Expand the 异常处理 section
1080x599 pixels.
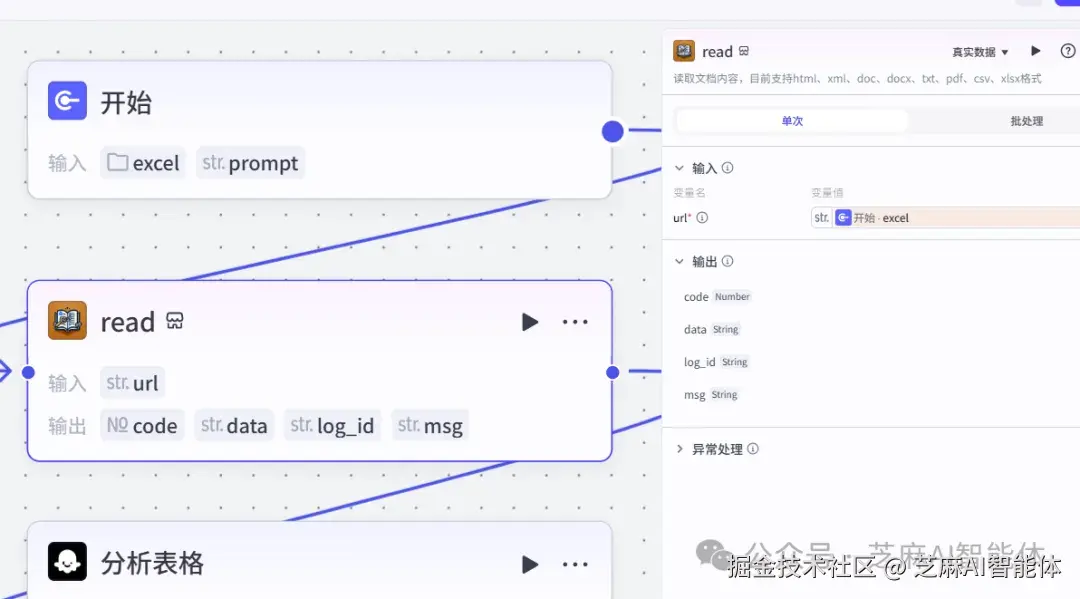(x=683, y=448)
